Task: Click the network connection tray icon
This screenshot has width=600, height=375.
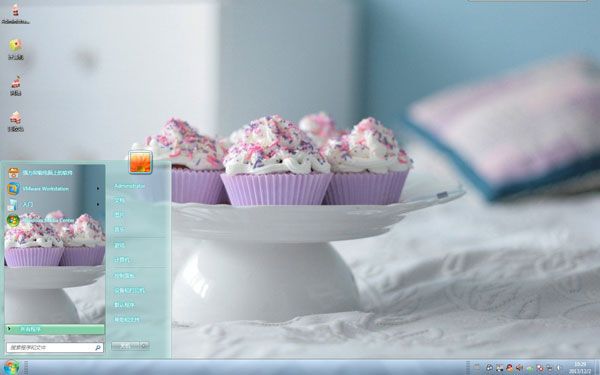Action: [x=549, y=368]
